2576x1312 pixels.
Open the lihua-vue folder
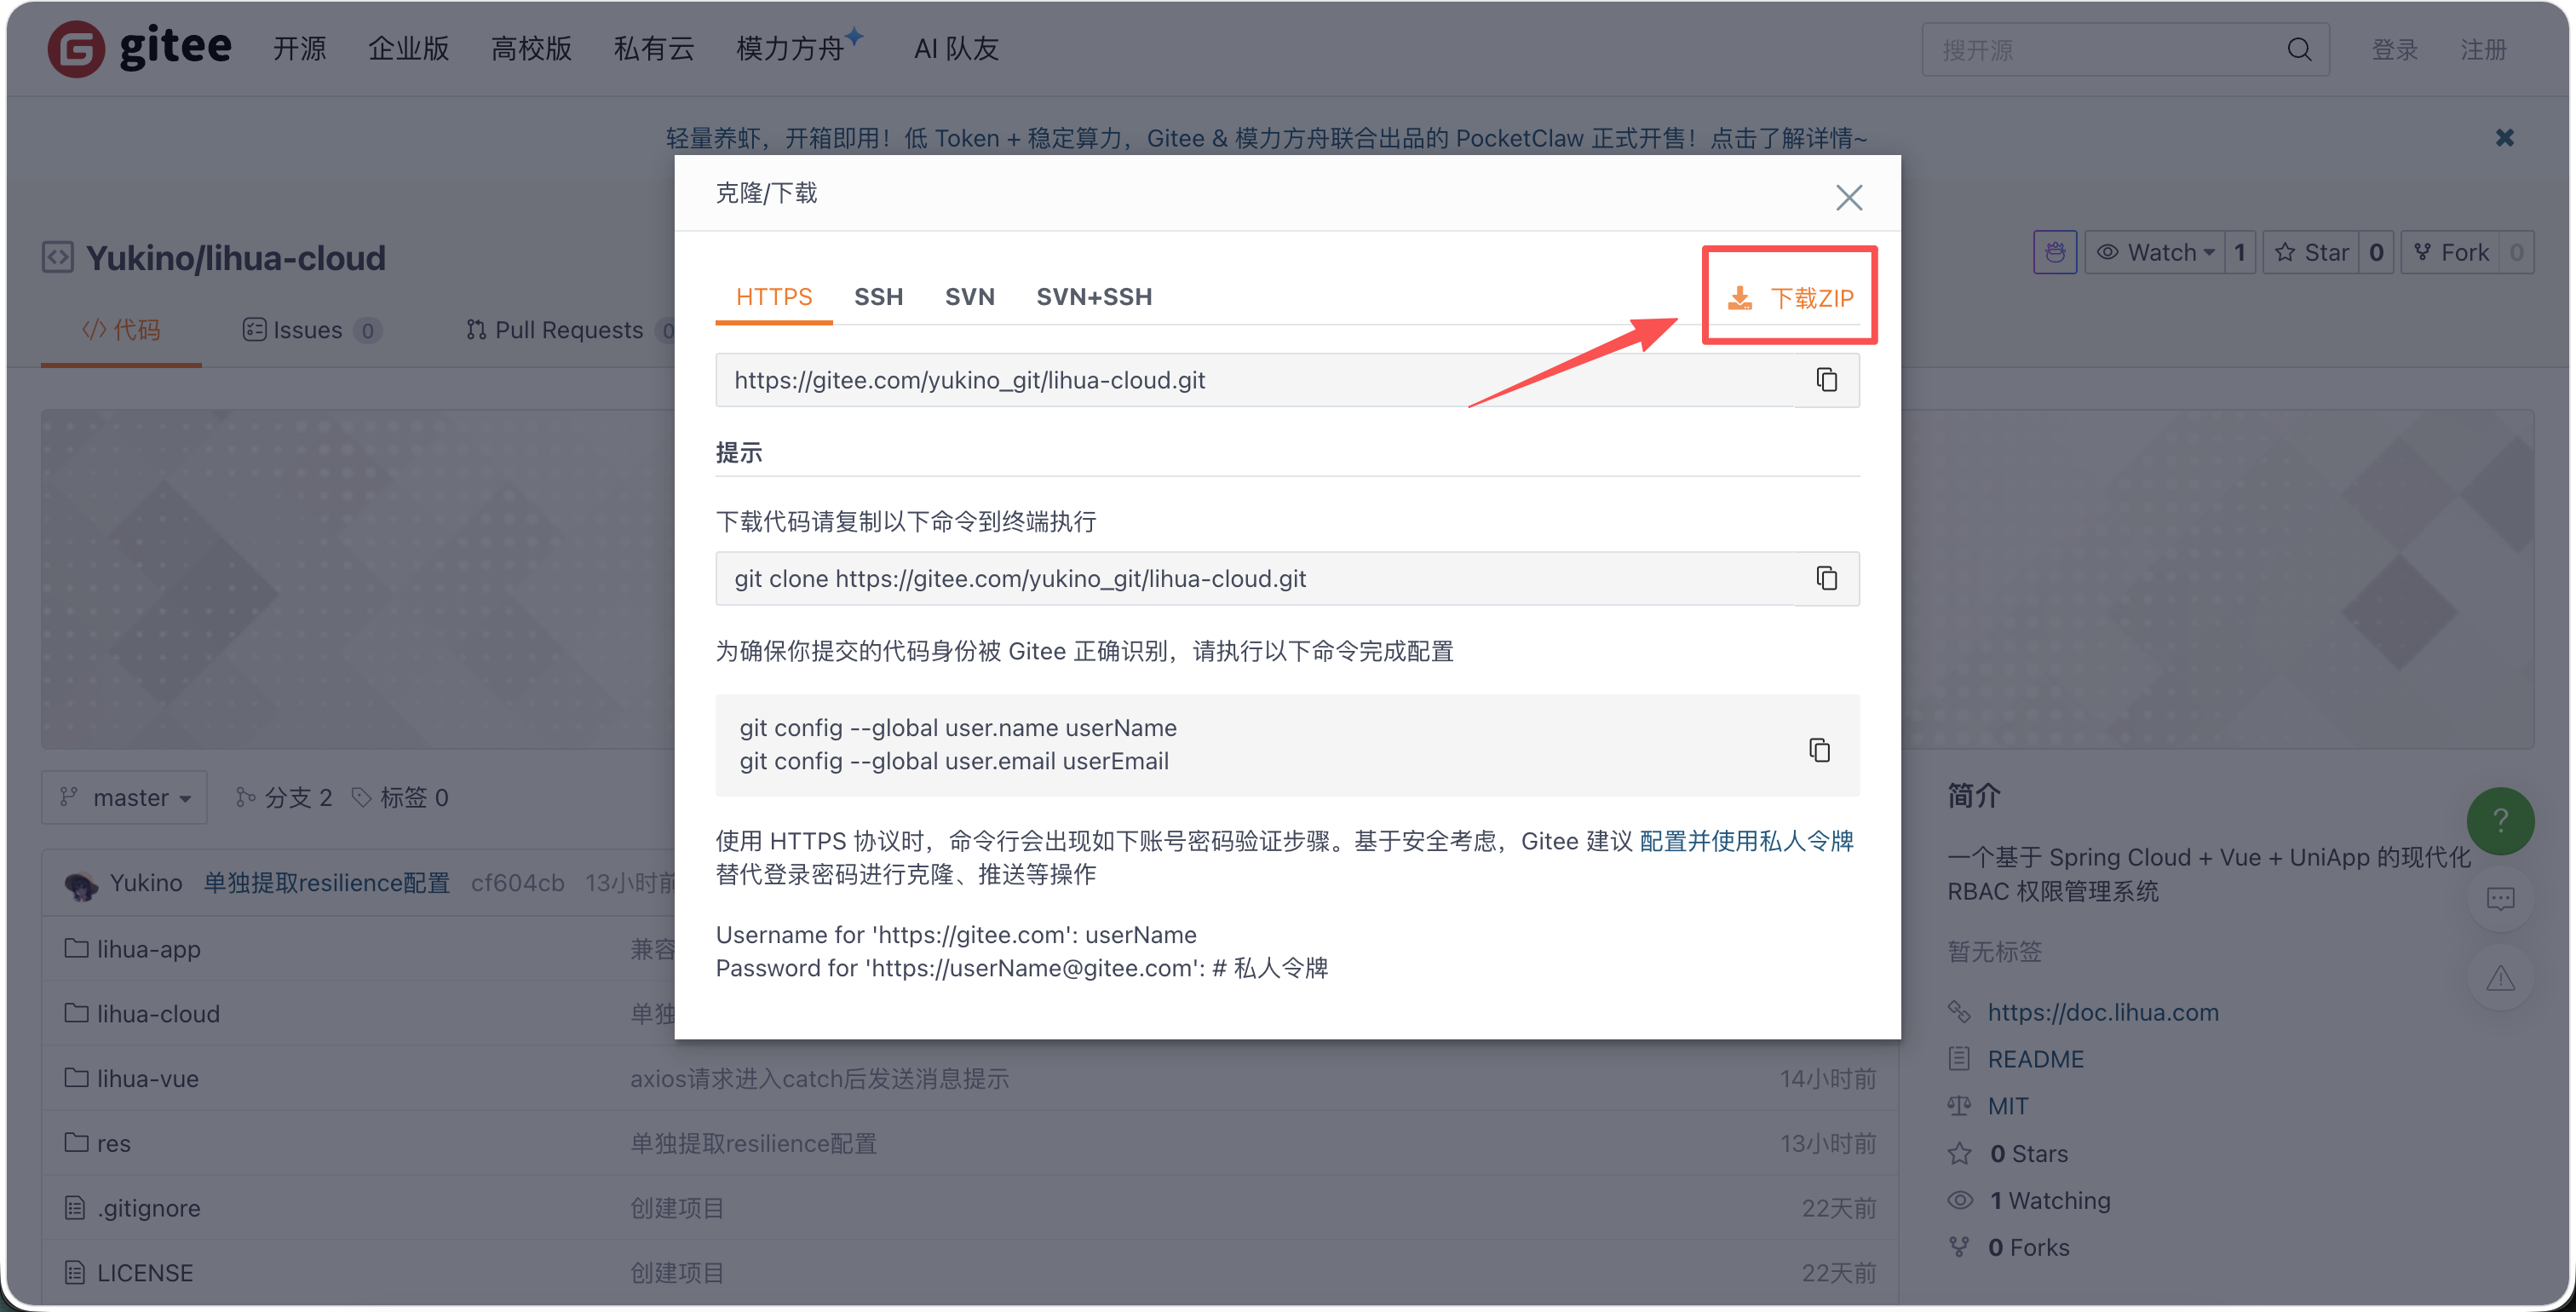click(x=148, y=1078)
